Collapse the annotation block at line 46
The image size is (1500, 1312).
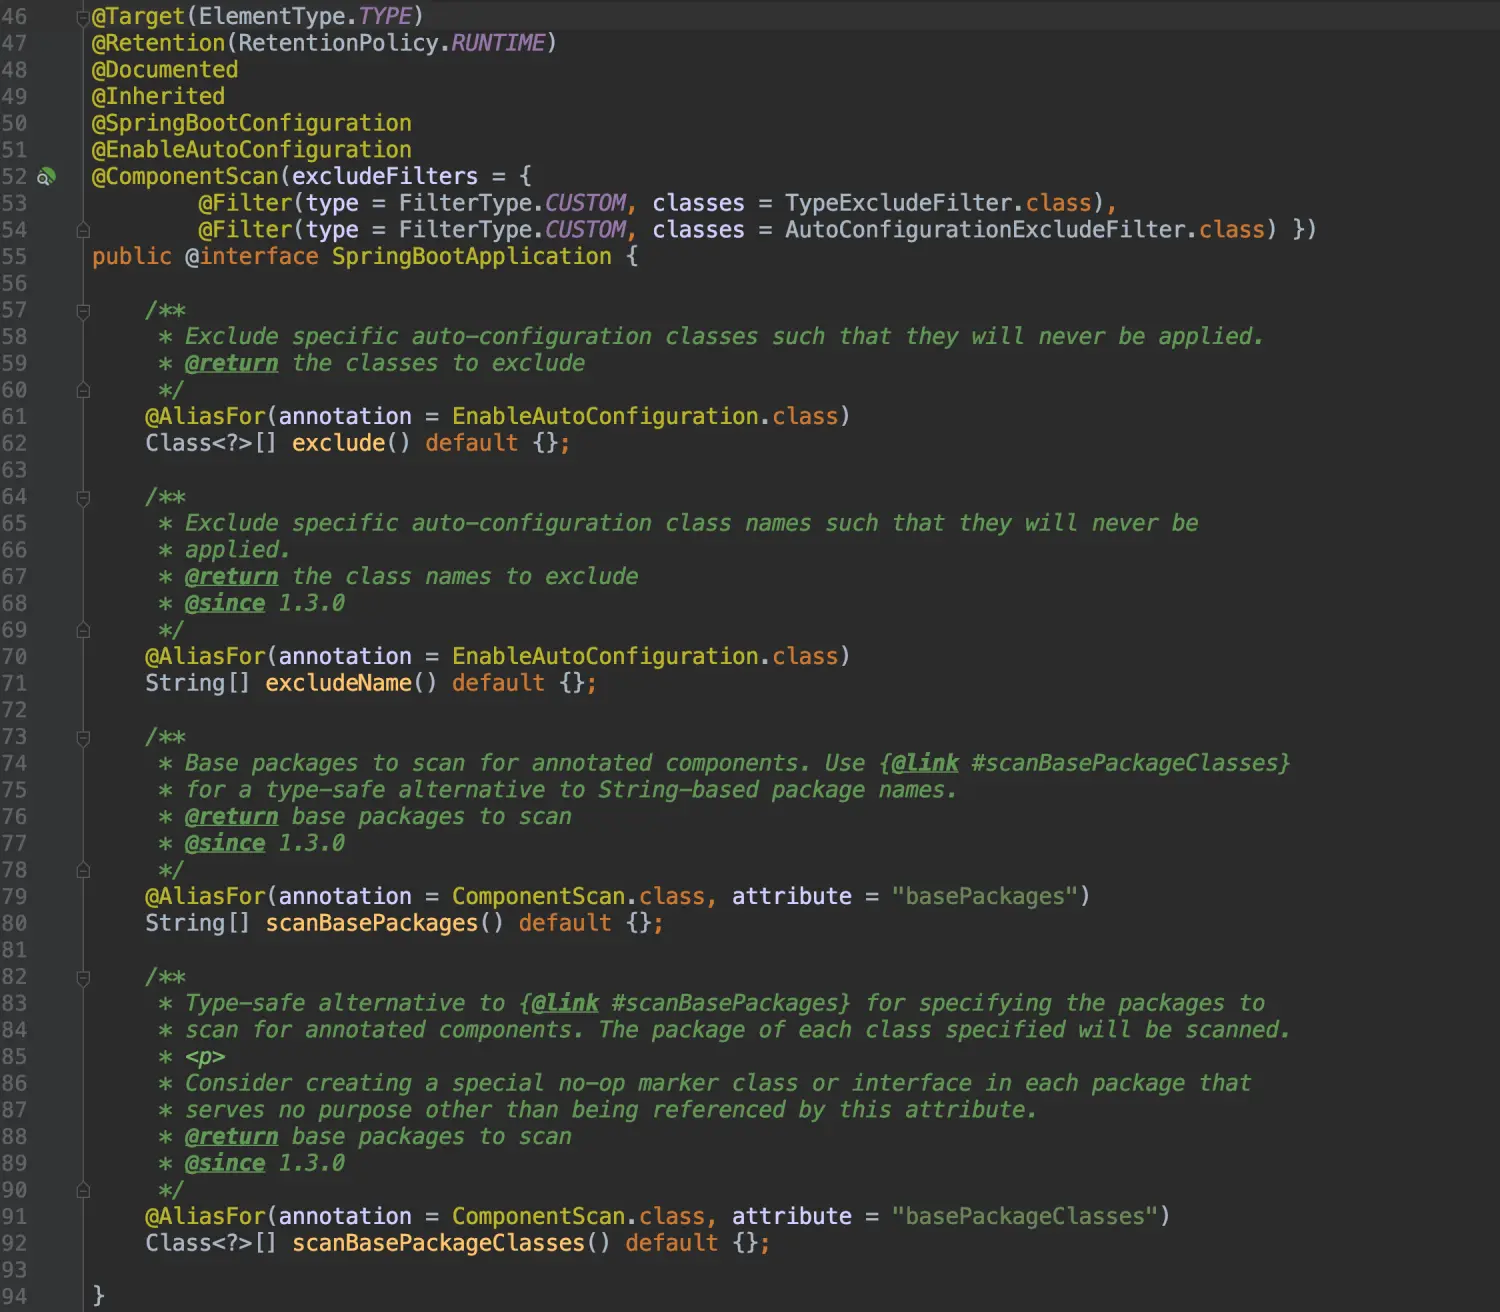pos(83,17)
